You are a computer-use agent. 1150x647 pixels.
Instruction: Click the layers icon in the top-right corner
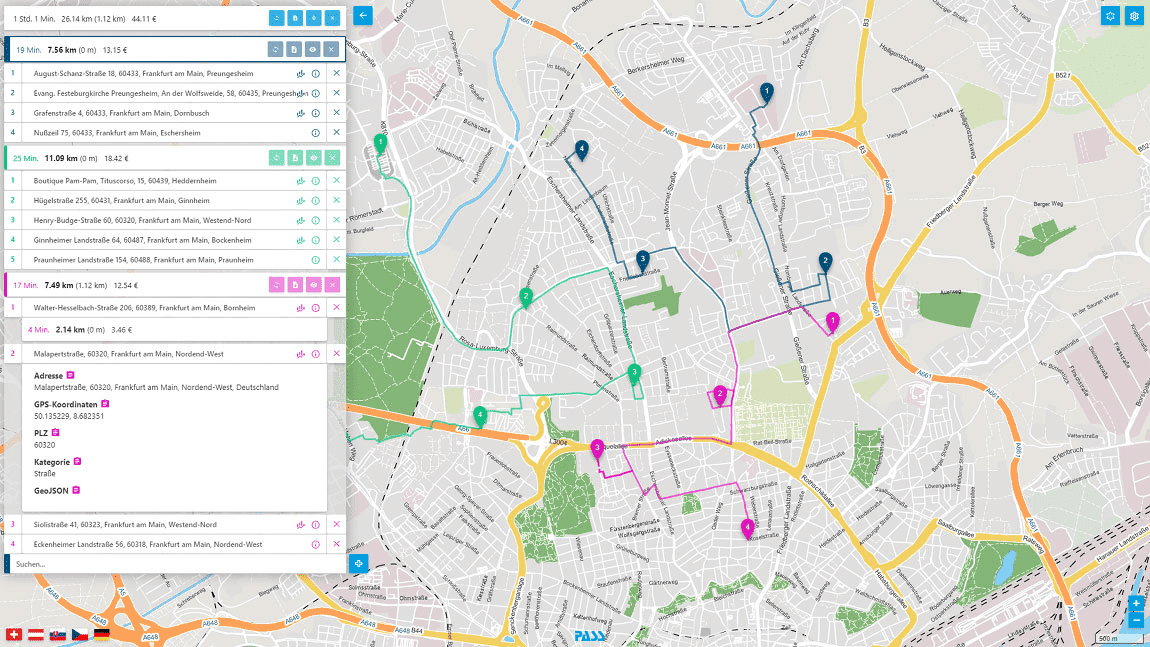pos(1109,16)
